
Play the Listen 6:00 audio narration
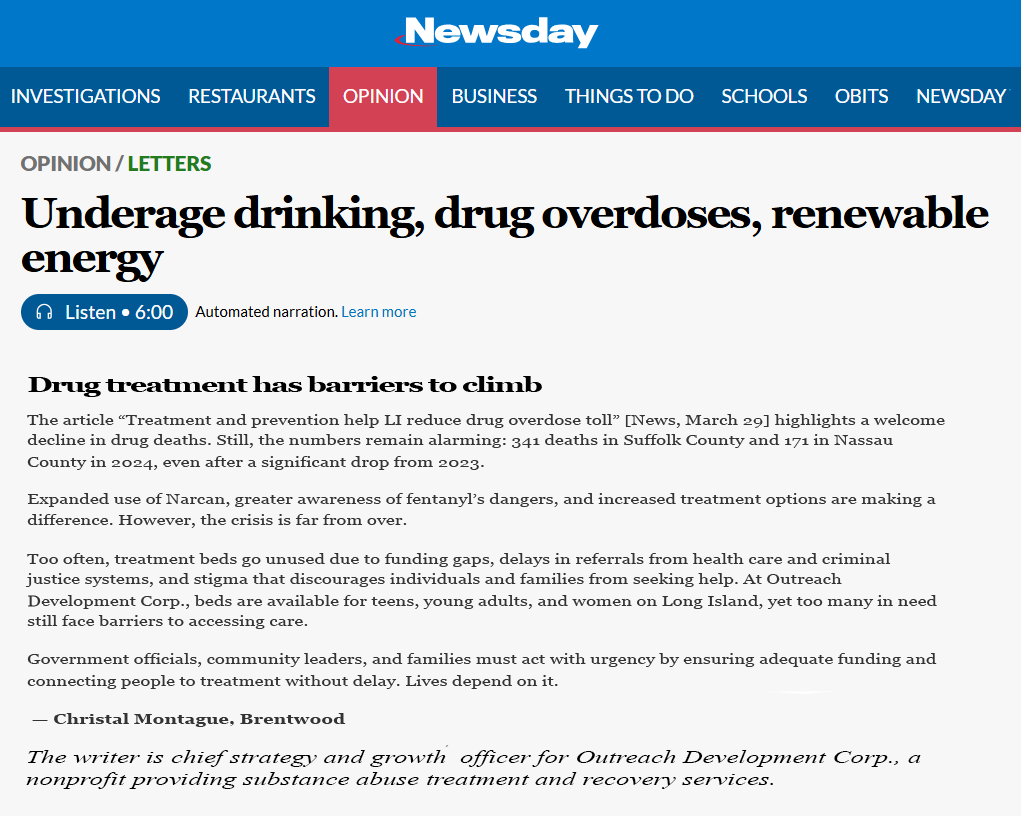pyautogui.click(x=104, y=312)
